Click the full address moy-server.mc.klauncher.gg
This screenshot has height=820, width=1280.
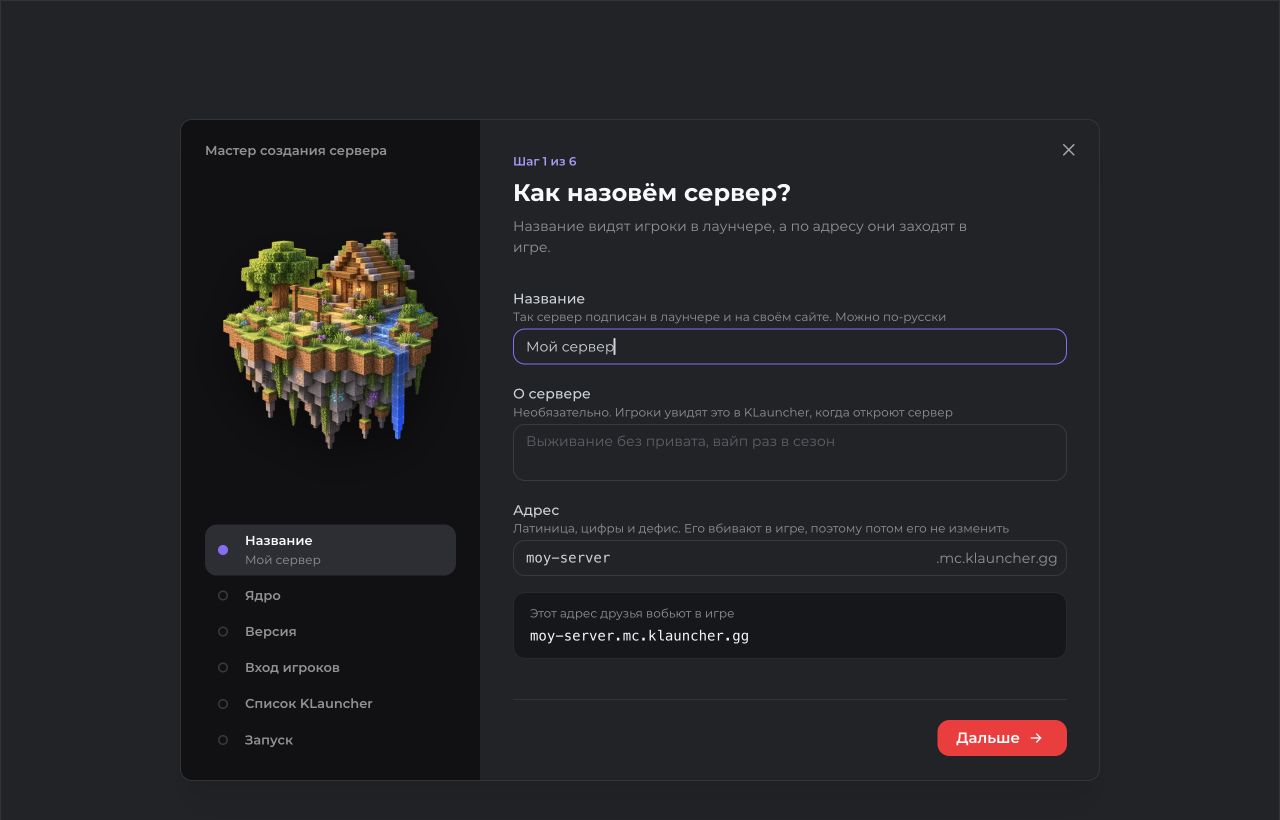[639, 636]
